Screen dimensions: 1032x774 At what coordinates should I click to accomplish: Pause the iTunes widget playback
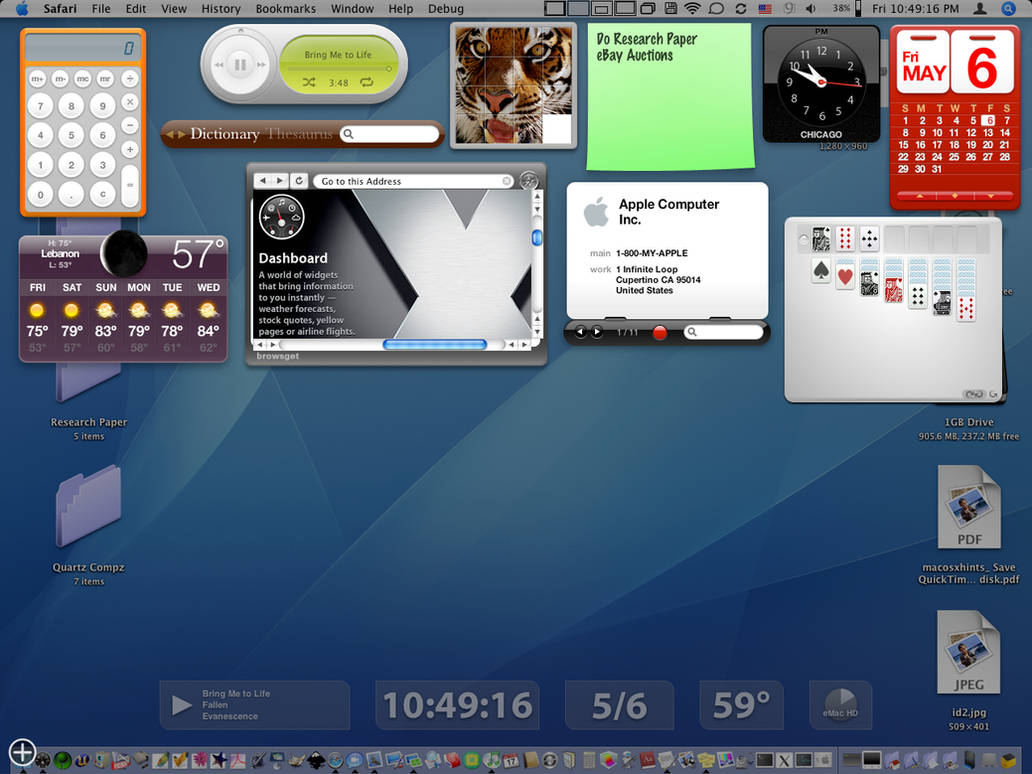tap(240, 64)
